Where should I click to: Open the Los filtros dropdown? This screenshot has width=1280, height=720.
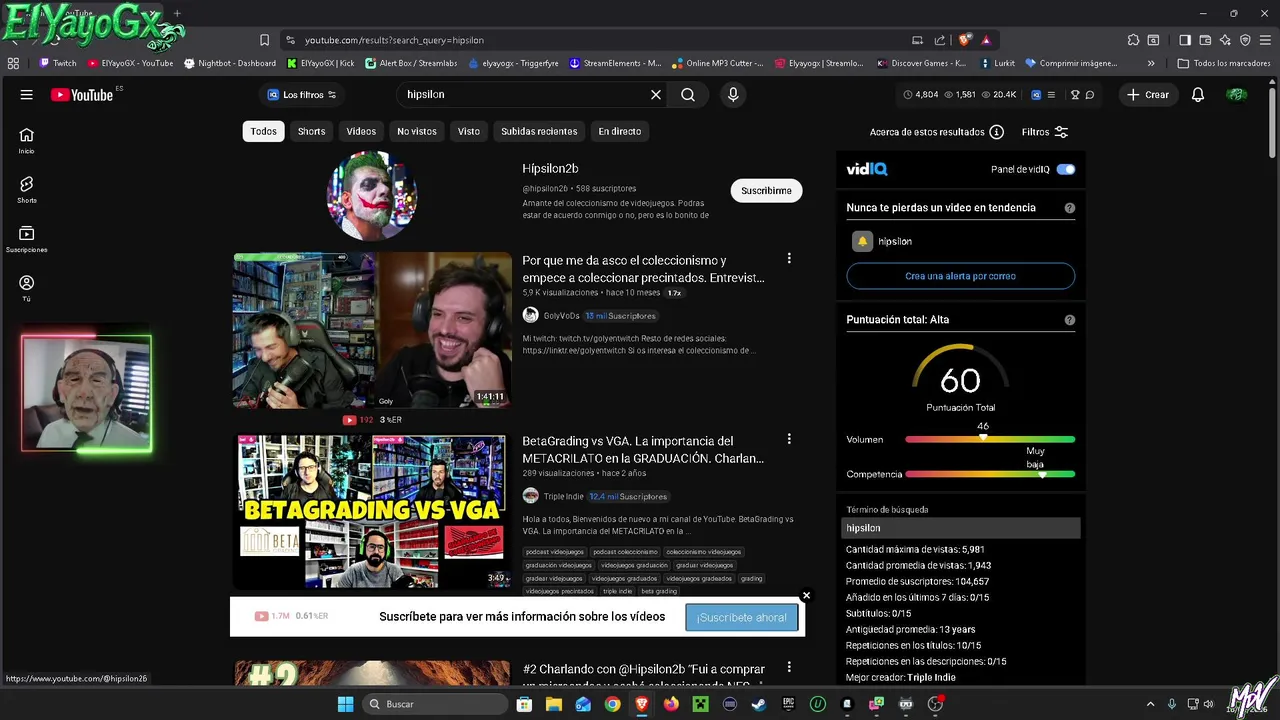click(302, 94)
